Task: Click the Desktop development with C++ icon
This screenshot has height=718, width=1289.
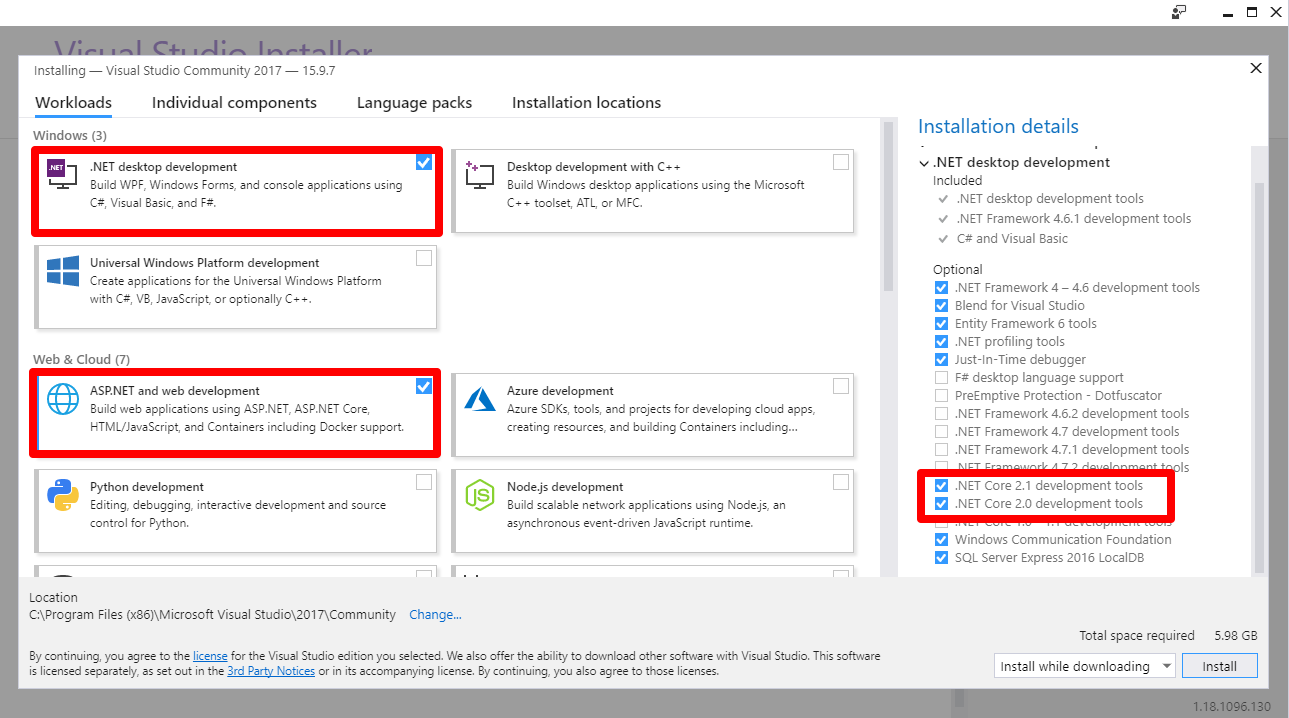Action: [x=479, y=174]
